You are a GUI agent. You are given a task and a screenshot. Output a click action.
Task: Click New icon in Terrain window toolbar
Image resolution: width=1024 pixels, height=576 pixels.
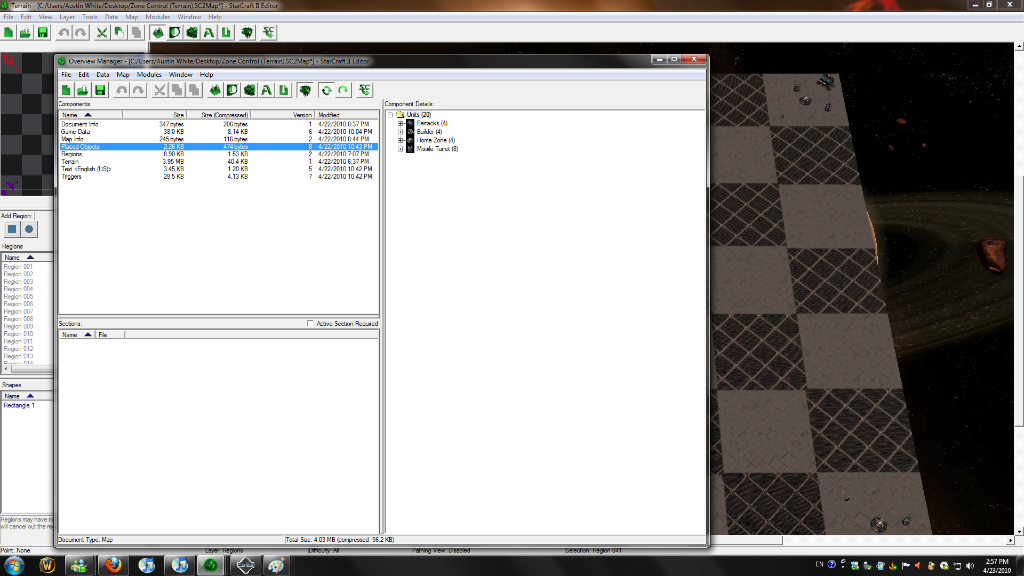8,32
